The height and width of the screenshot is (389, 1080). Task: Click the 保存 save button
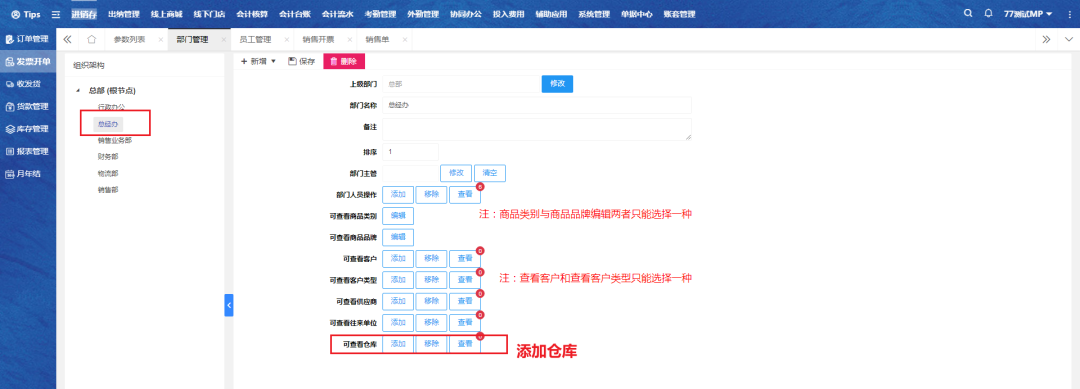[302, 61]
